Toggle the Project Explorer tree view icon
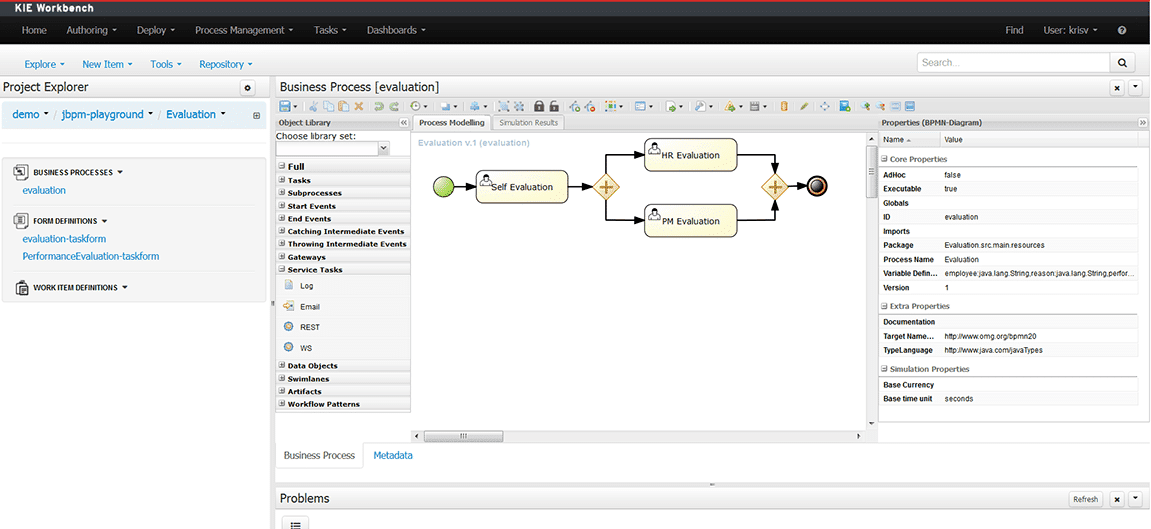This screenshot has height=529, width=1151. [256, 115]
